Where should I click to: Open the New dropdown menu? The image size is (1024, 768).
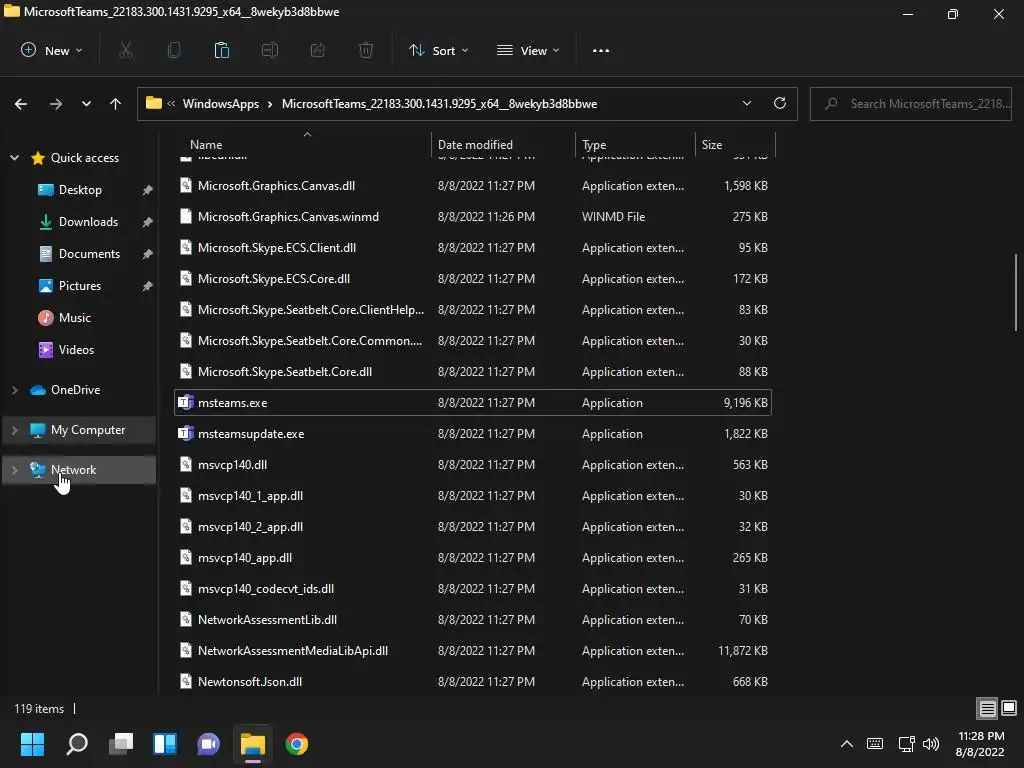point(52,50)
